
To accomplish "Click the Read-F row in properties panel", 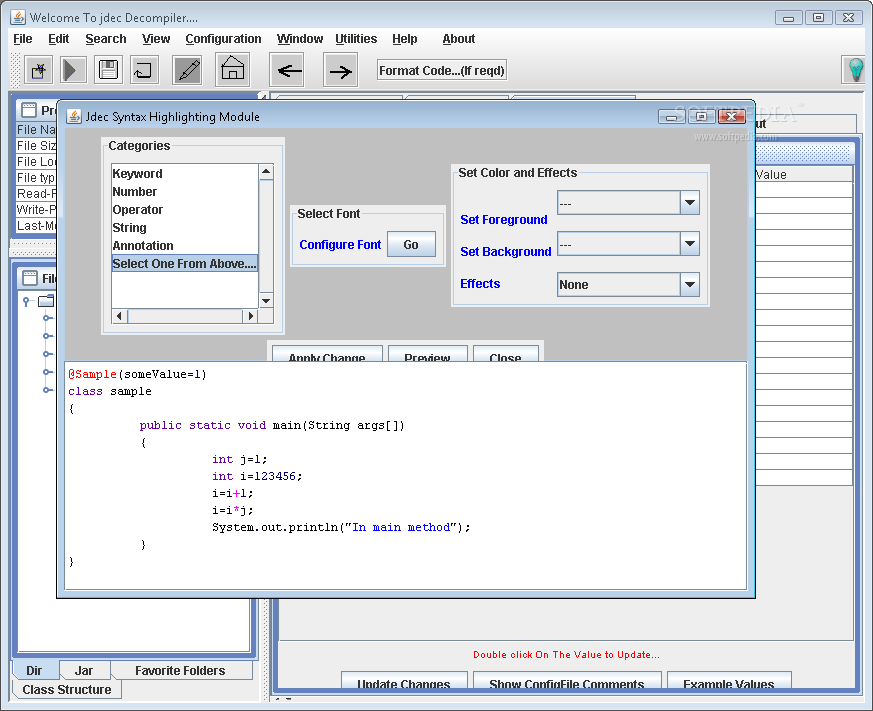I will 36,193.
